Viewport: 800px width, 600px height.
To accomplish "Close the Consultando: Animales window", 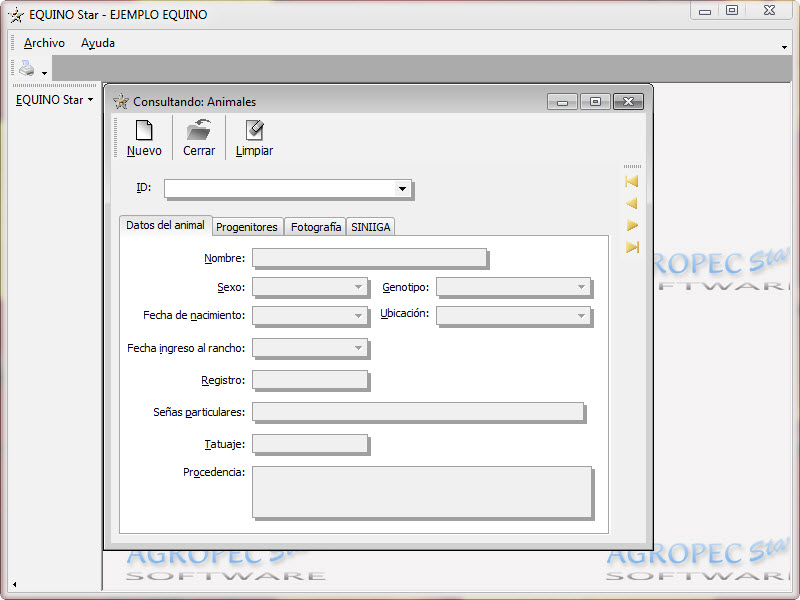I will click(628, 102).
